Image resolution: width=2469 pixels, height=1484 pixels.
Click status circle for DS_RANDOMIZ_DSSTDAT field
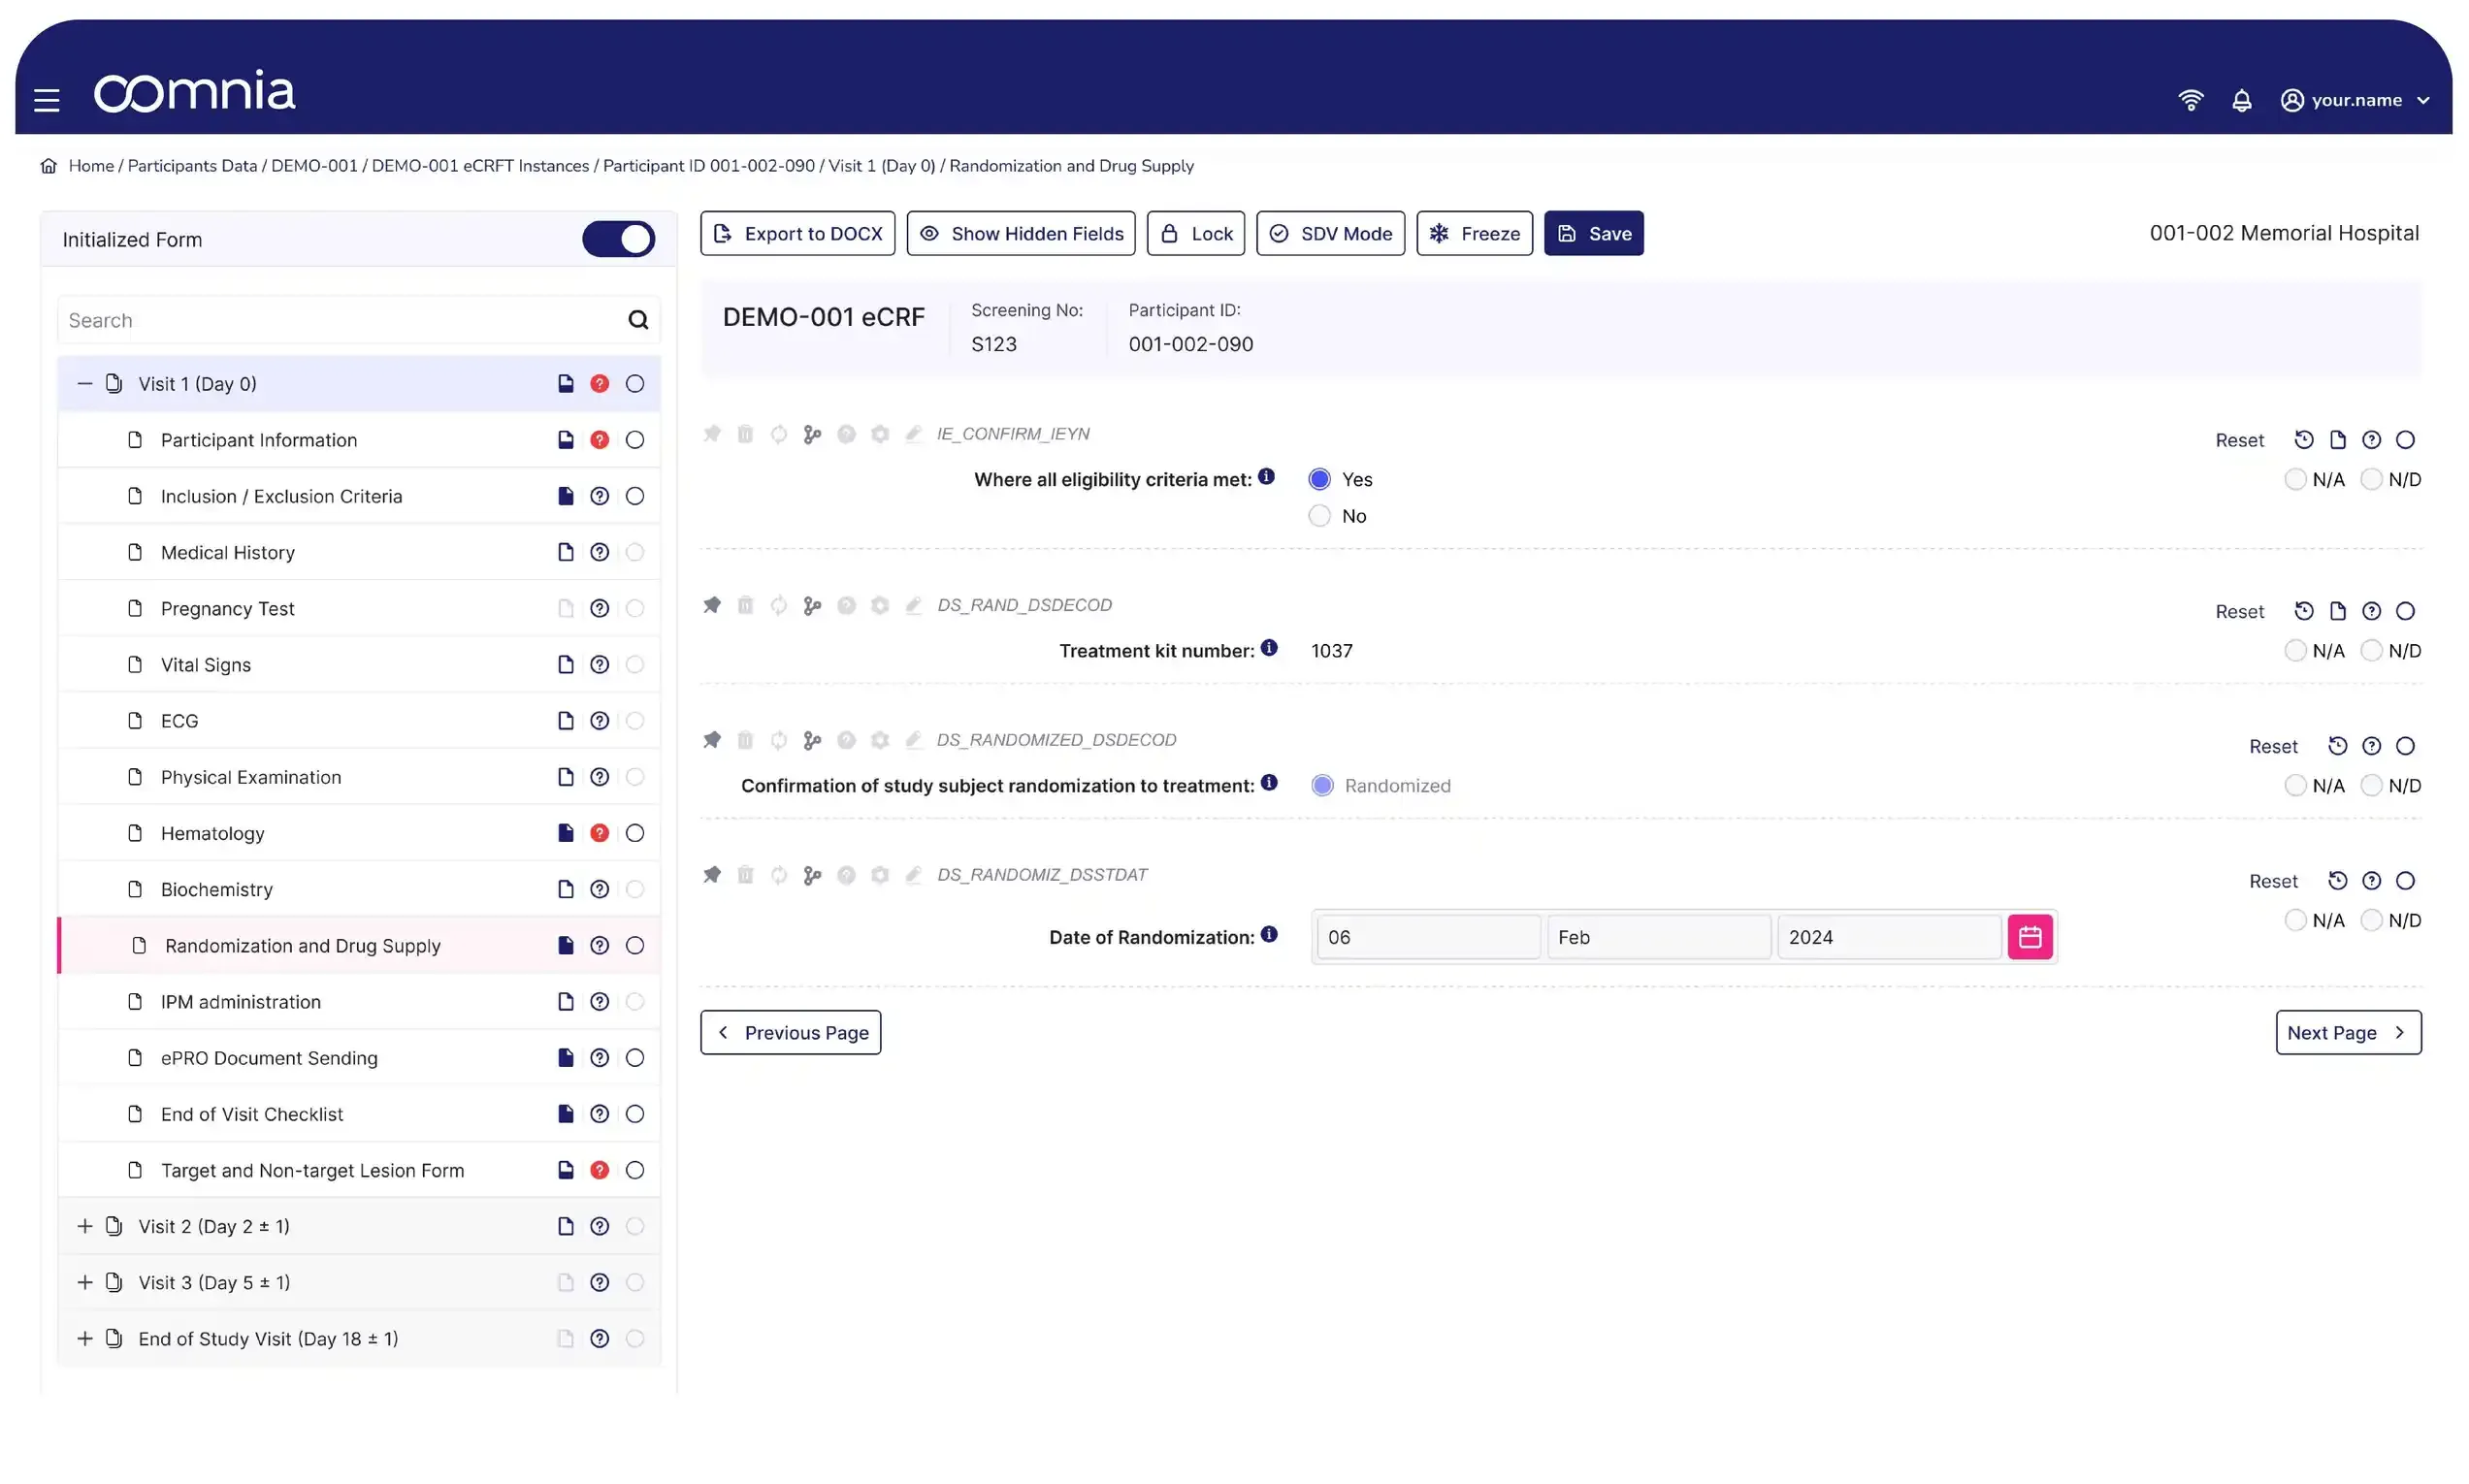pyautogui.click(x=2405, y=881)
